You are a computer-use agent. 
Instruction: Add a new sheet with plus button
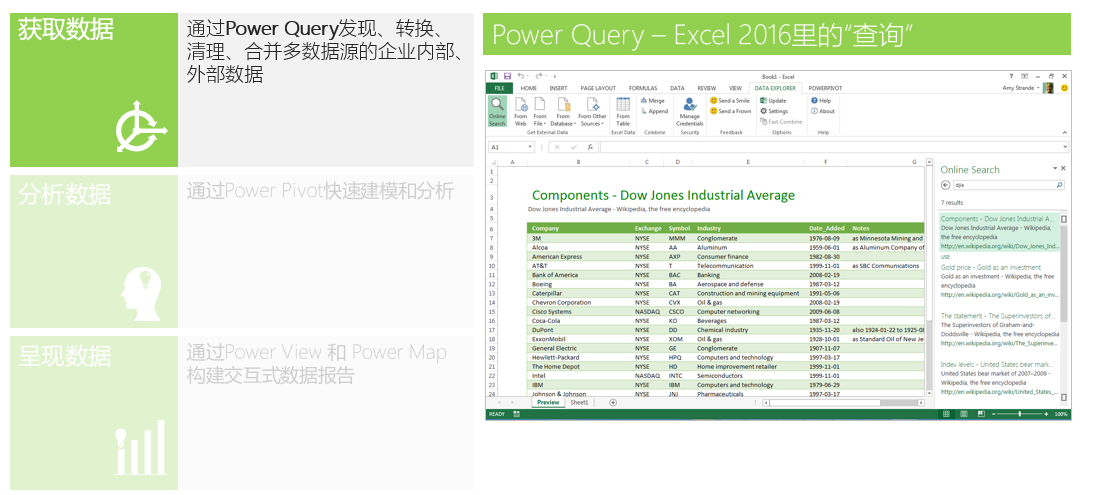[613, 403]
